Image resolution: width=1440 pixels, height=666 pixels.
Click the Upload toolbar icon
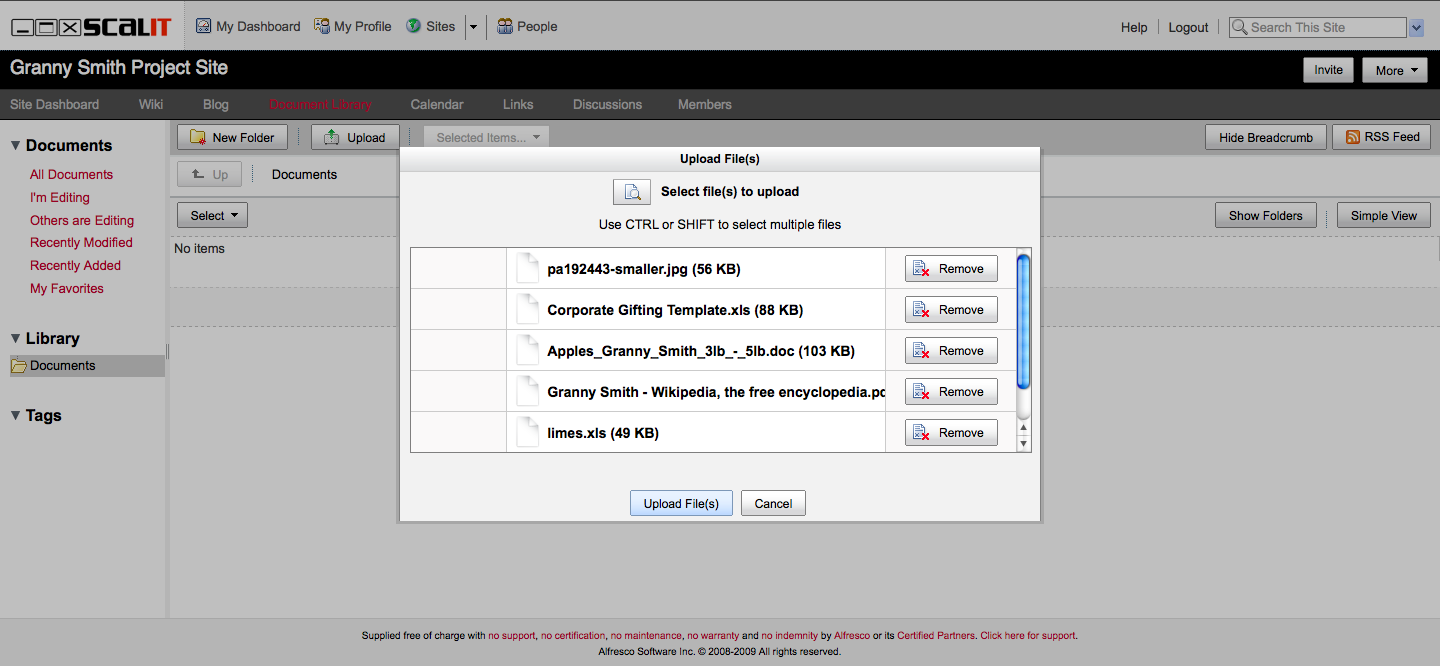click(332, 137)
